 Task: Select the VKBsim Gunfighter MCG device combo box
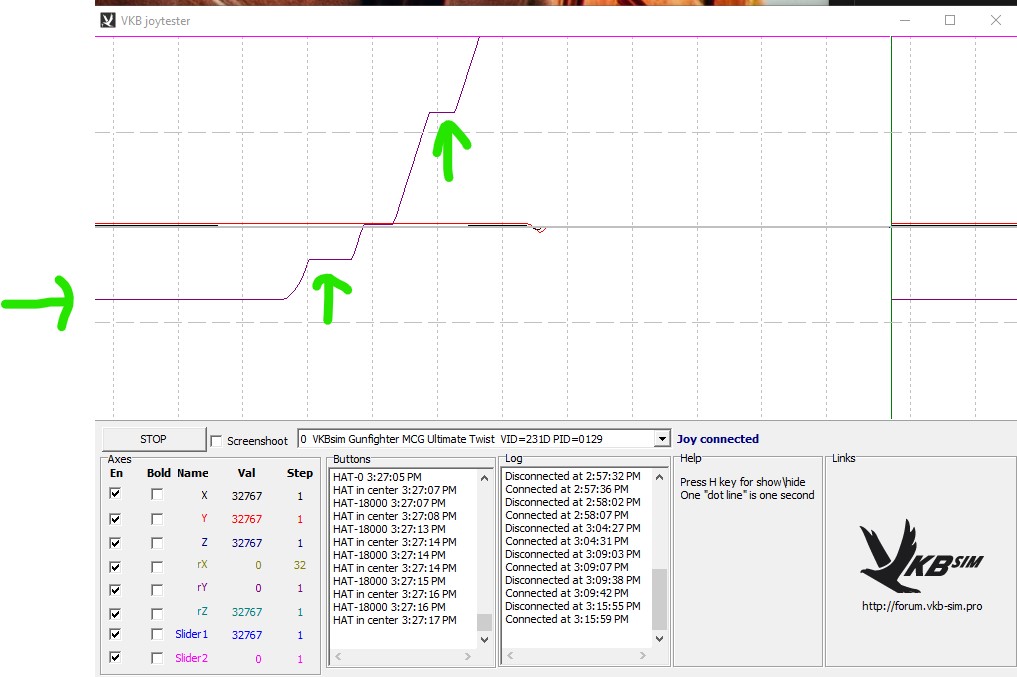483,439
